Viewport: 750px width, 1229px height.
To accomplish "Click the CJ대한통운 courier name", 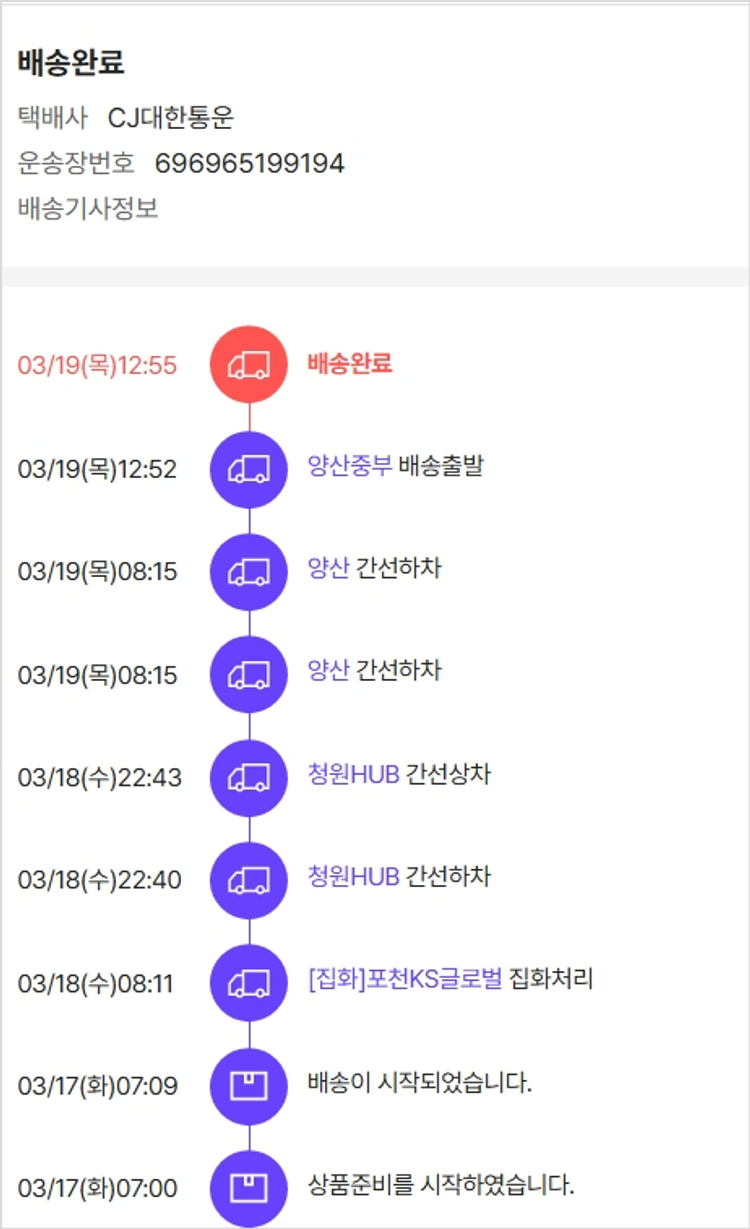I will [171, 118].
